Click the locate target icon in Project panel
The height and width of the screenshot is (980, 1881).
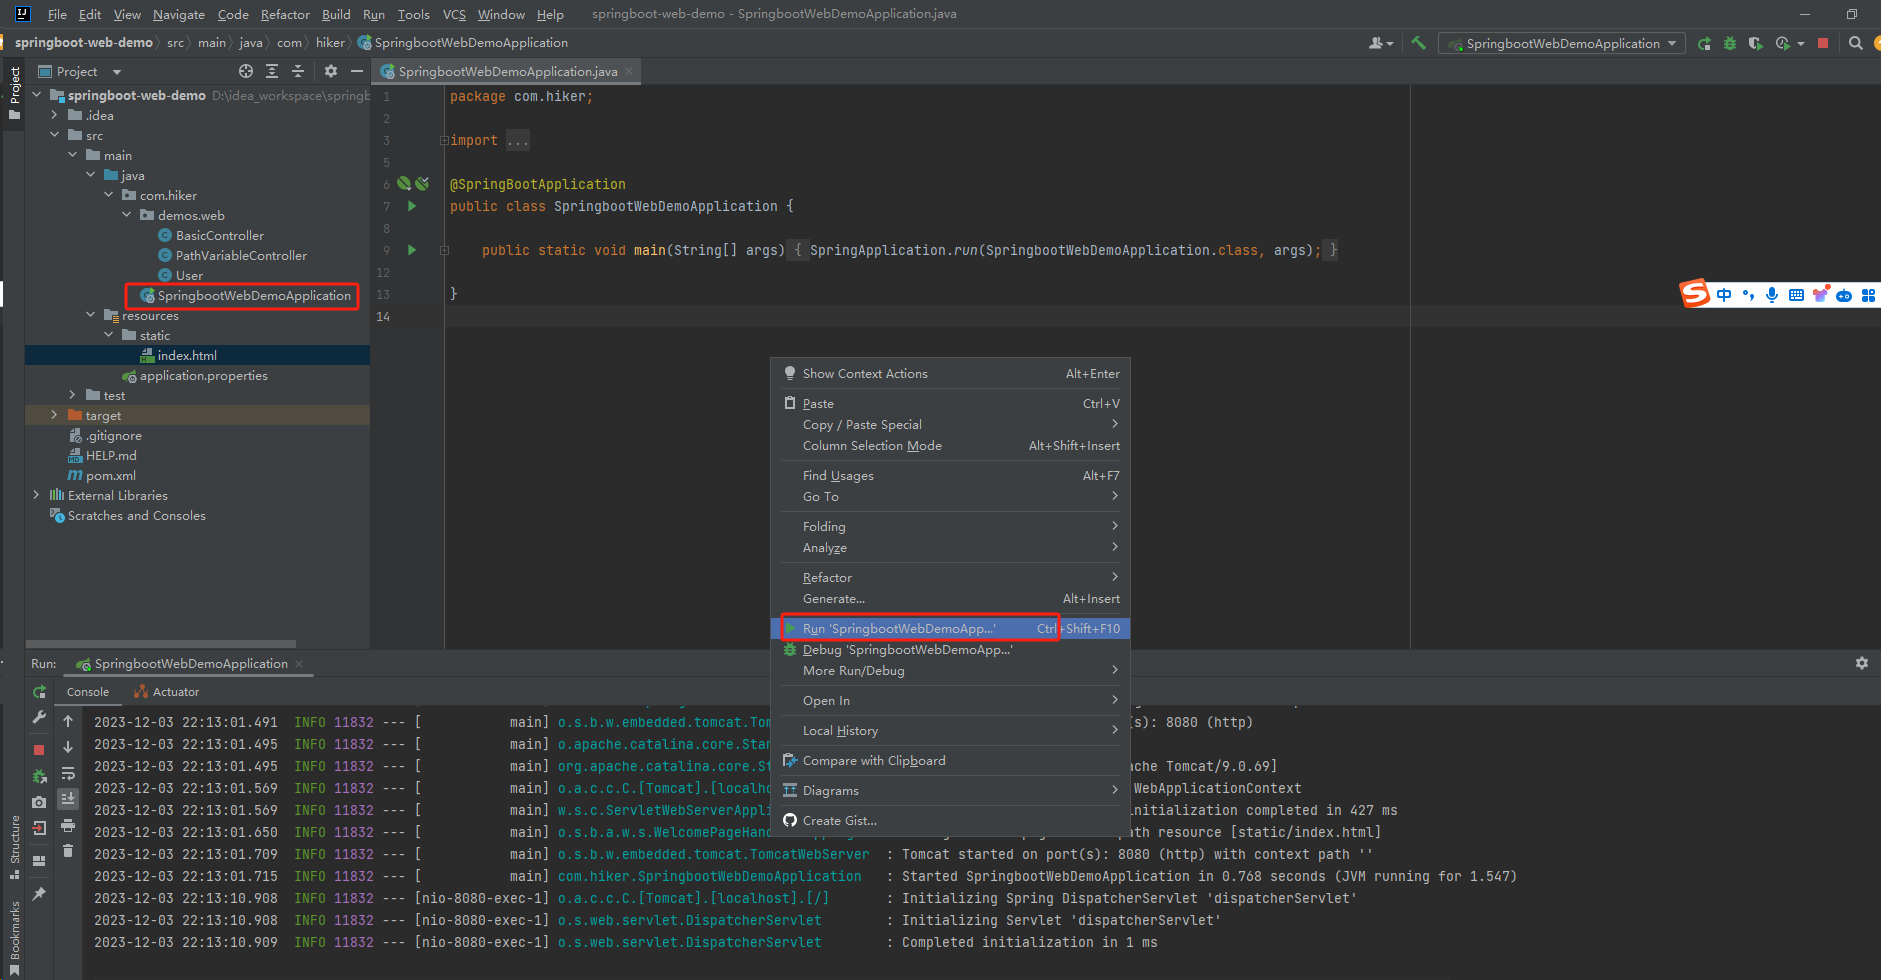246,71
